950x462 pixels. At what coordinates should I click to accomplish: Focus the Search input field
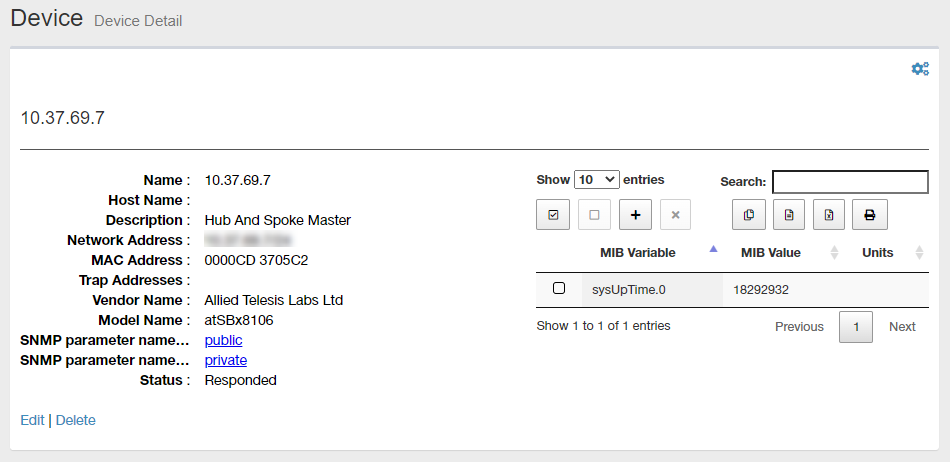(x=850, y=182)
